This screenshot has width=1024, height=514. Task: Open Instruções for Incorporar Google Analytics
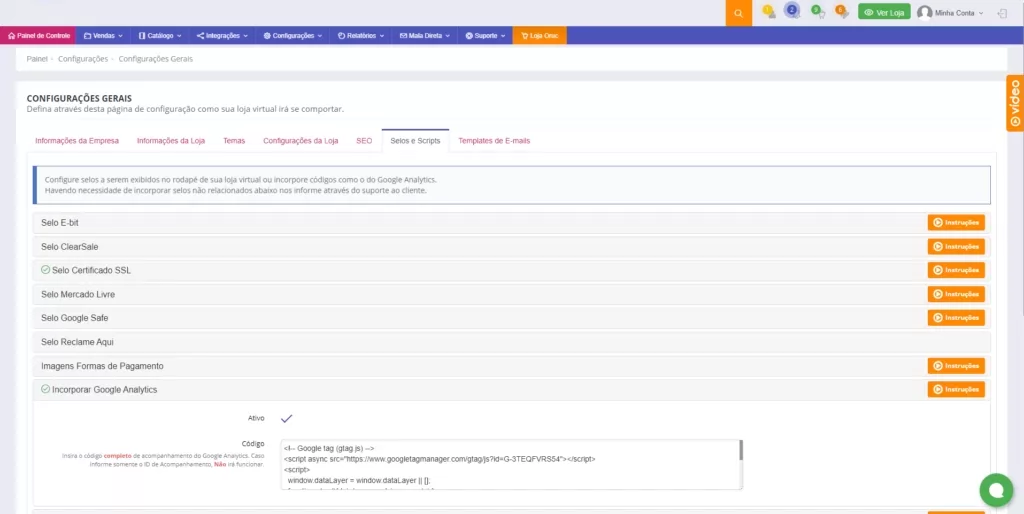(956, 390)
